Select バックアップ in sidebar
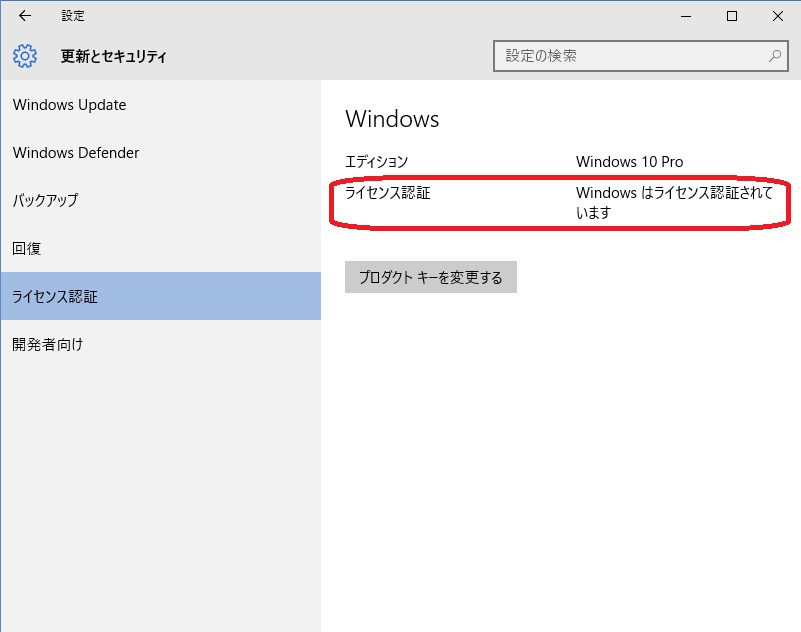The width and height of the screenshot is (801, 632). 160,200
